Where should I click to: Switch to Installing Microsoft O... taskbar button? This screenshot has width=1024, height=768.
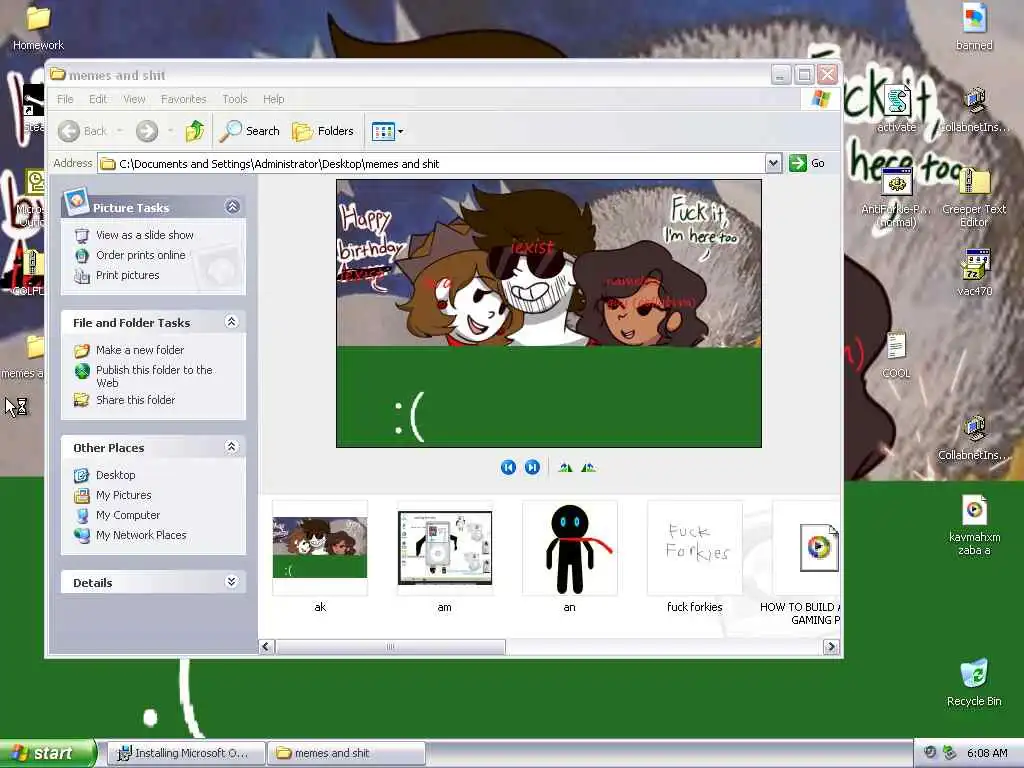pos(185,753)
